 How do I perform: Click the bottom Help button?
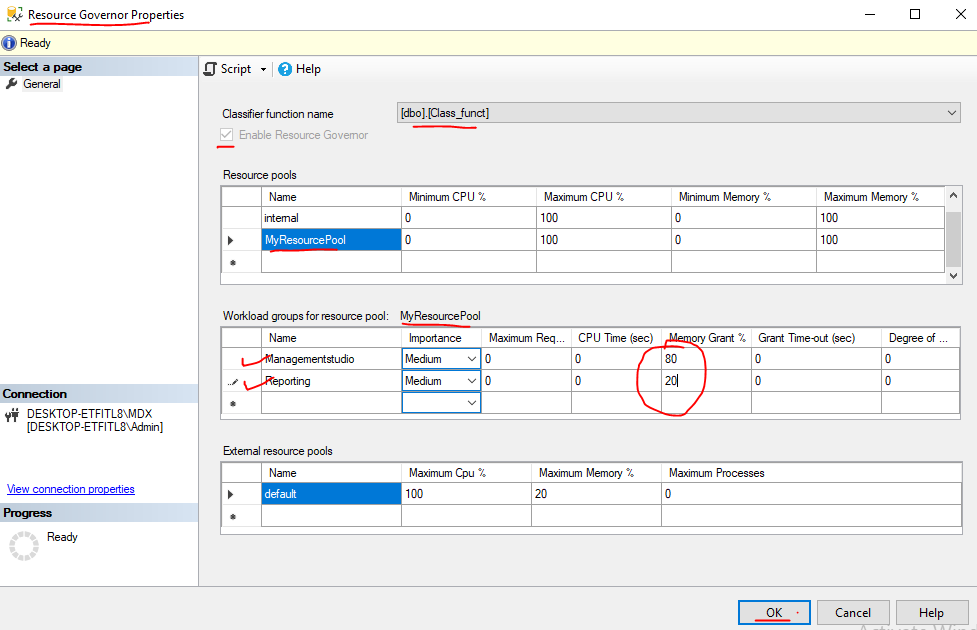pos(931,613)
